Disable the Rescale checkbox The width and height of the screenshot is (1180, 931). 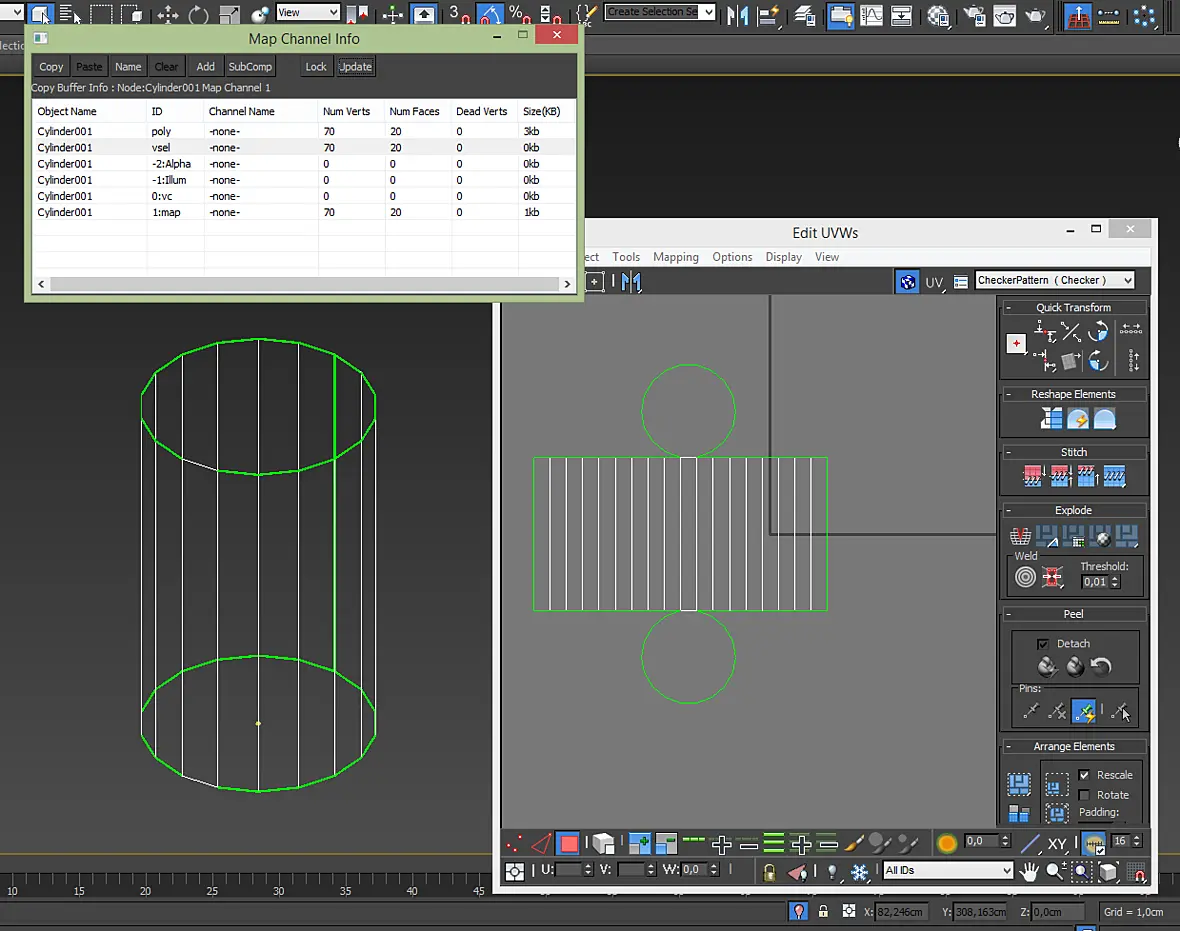[x=1084, y=775]
